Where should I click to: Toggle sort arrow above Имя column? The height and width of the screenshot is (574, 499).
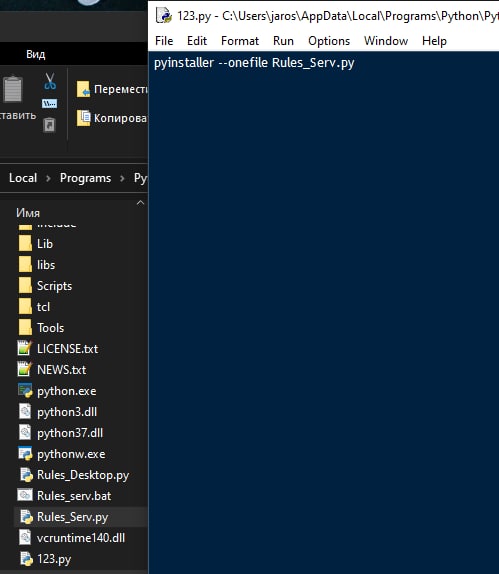[x=140, y=202]
